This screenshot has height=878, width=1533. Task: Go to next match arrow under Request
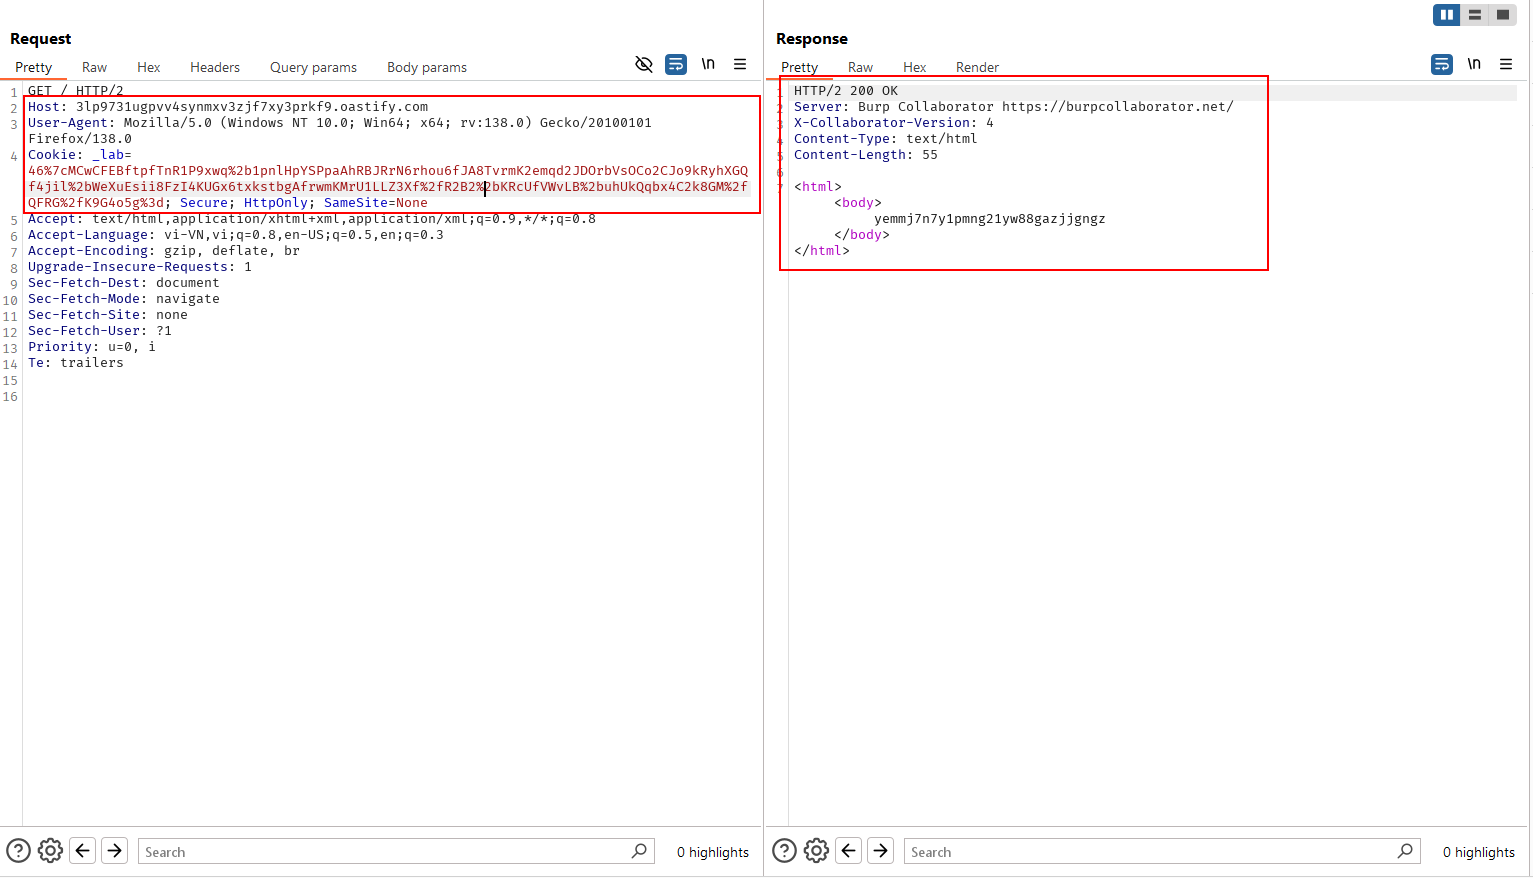coord(115,851)
